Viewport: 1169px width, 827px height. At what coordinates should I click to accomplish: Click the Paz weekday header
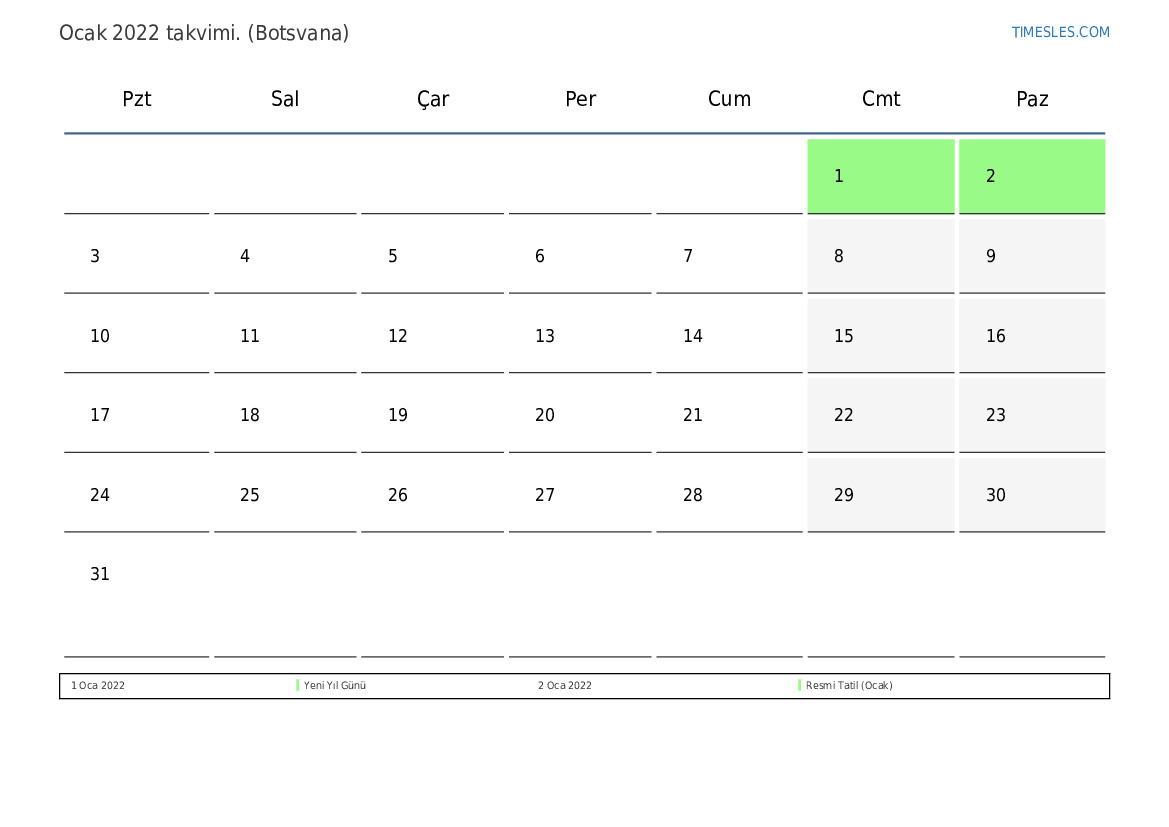(x=1032, y=99)
